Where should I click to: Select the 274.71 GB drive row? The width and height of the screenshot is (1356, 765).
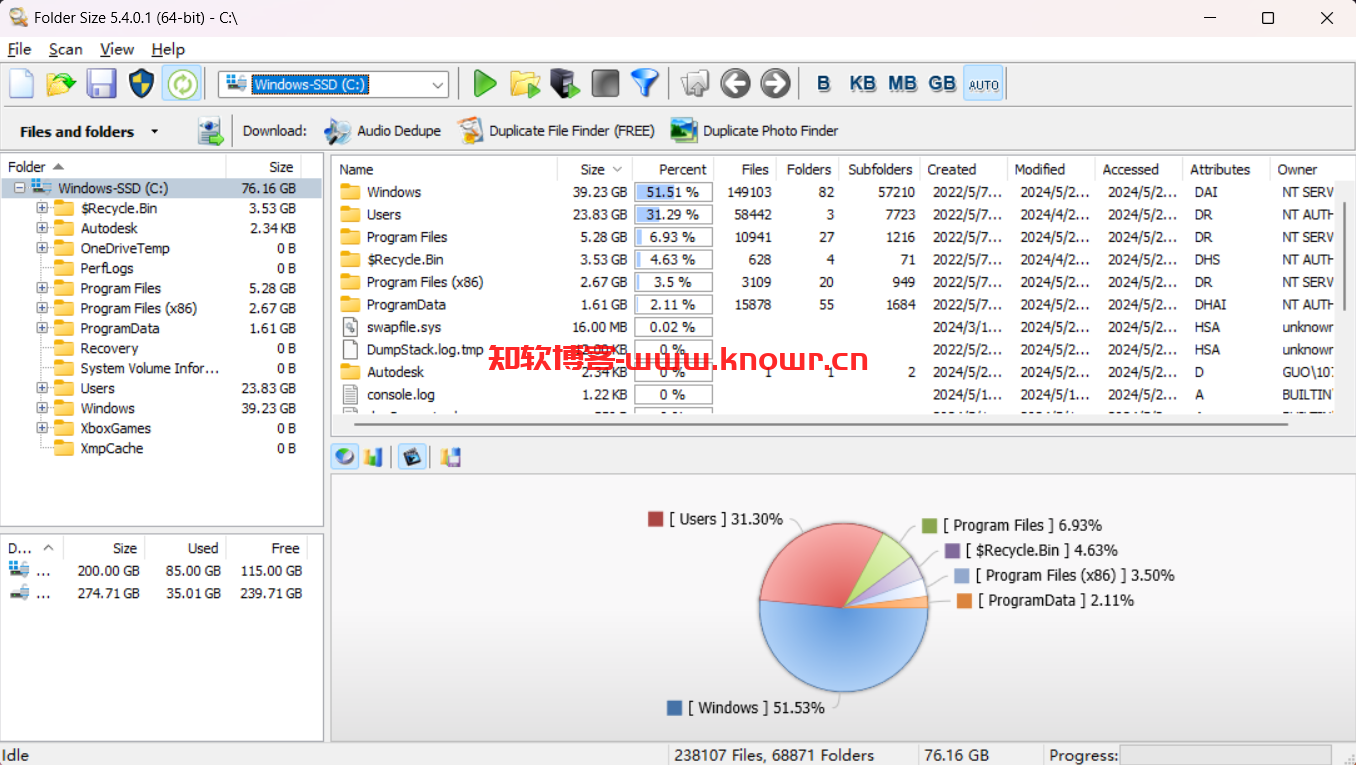point(155,593)
